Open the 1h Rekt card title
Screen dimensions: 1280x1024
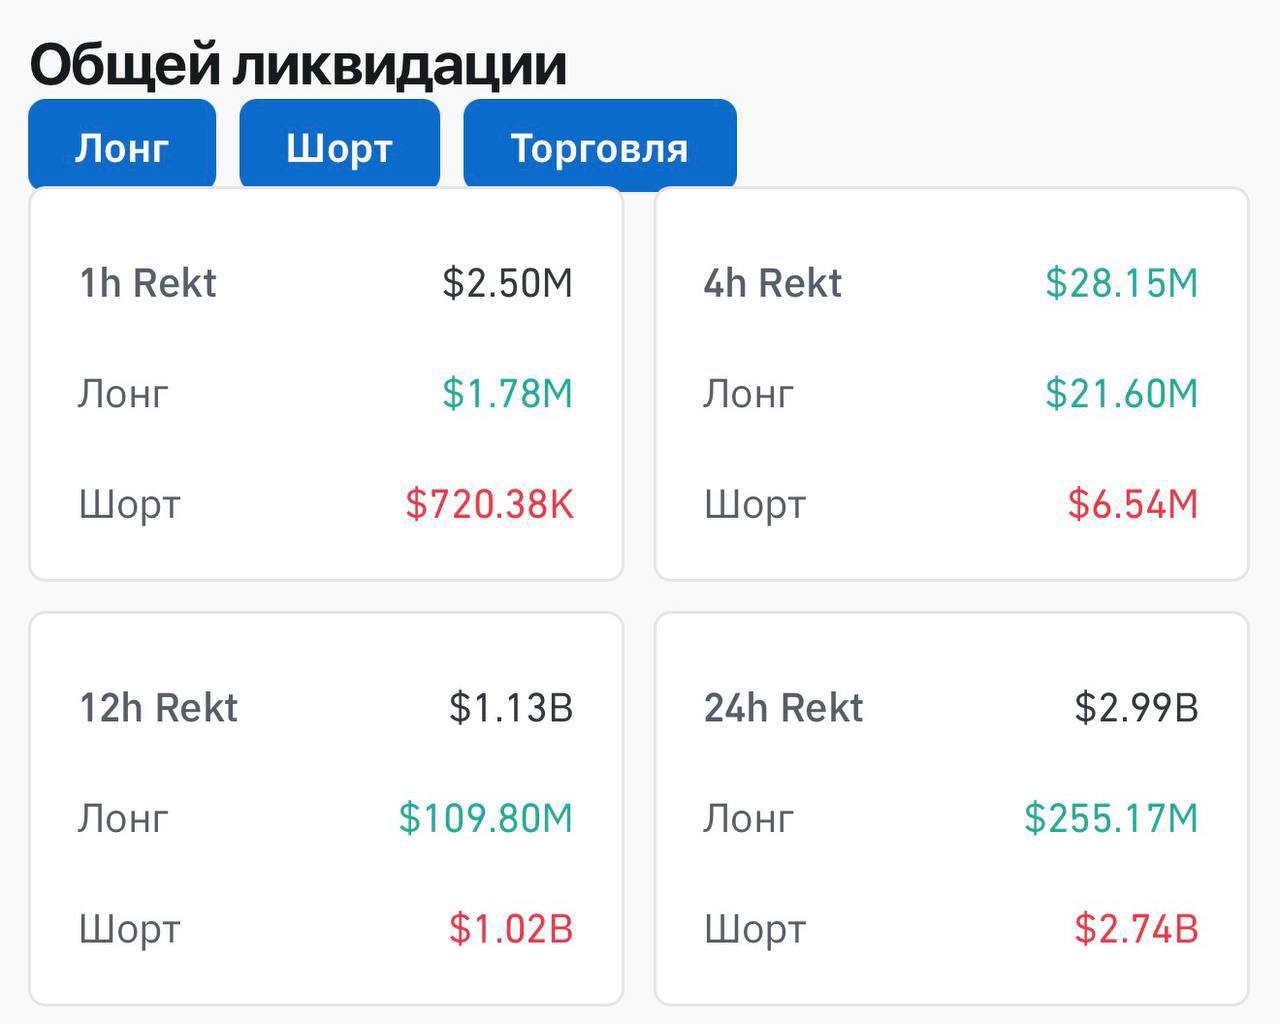pyautogui.click(x=148, y=283)
